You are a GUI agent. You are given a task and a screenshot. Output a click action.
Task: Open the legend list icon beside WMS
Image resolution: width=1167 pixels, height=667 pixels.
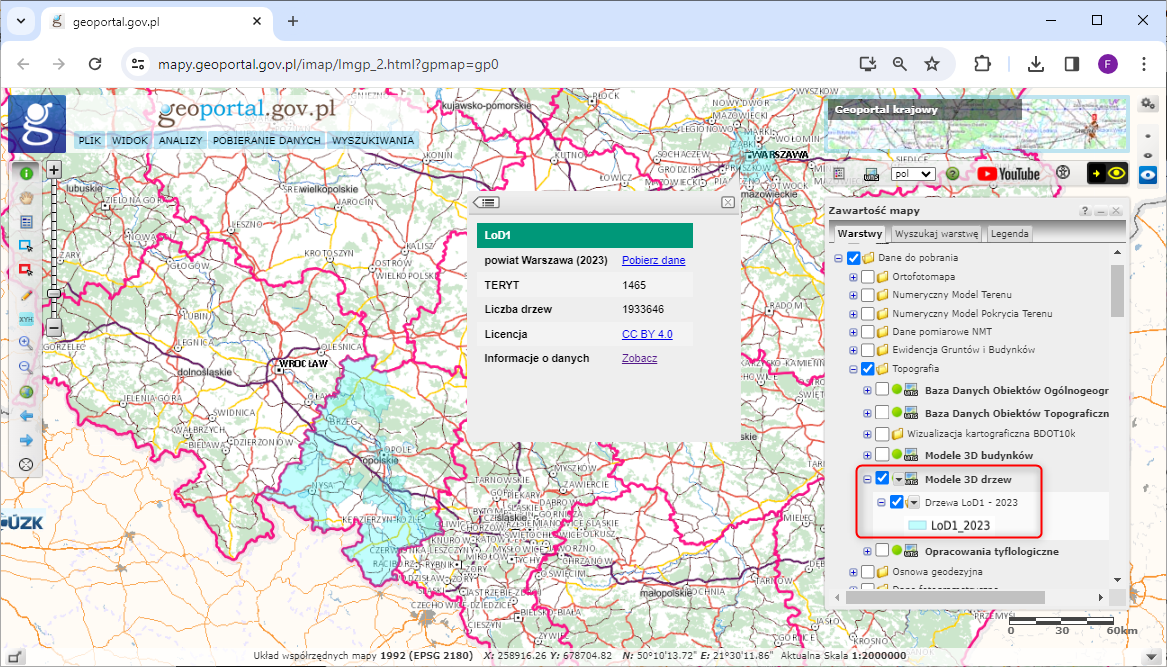[840, 173]
